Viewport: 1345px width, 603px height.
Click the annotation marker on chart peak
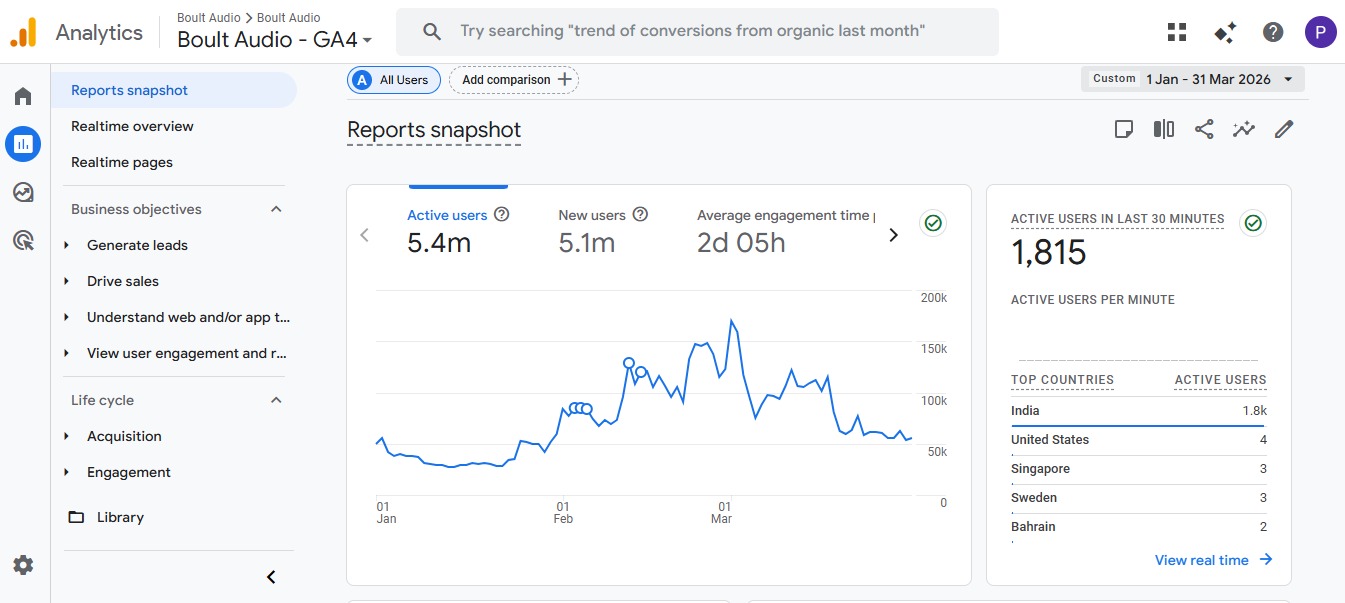629,363
